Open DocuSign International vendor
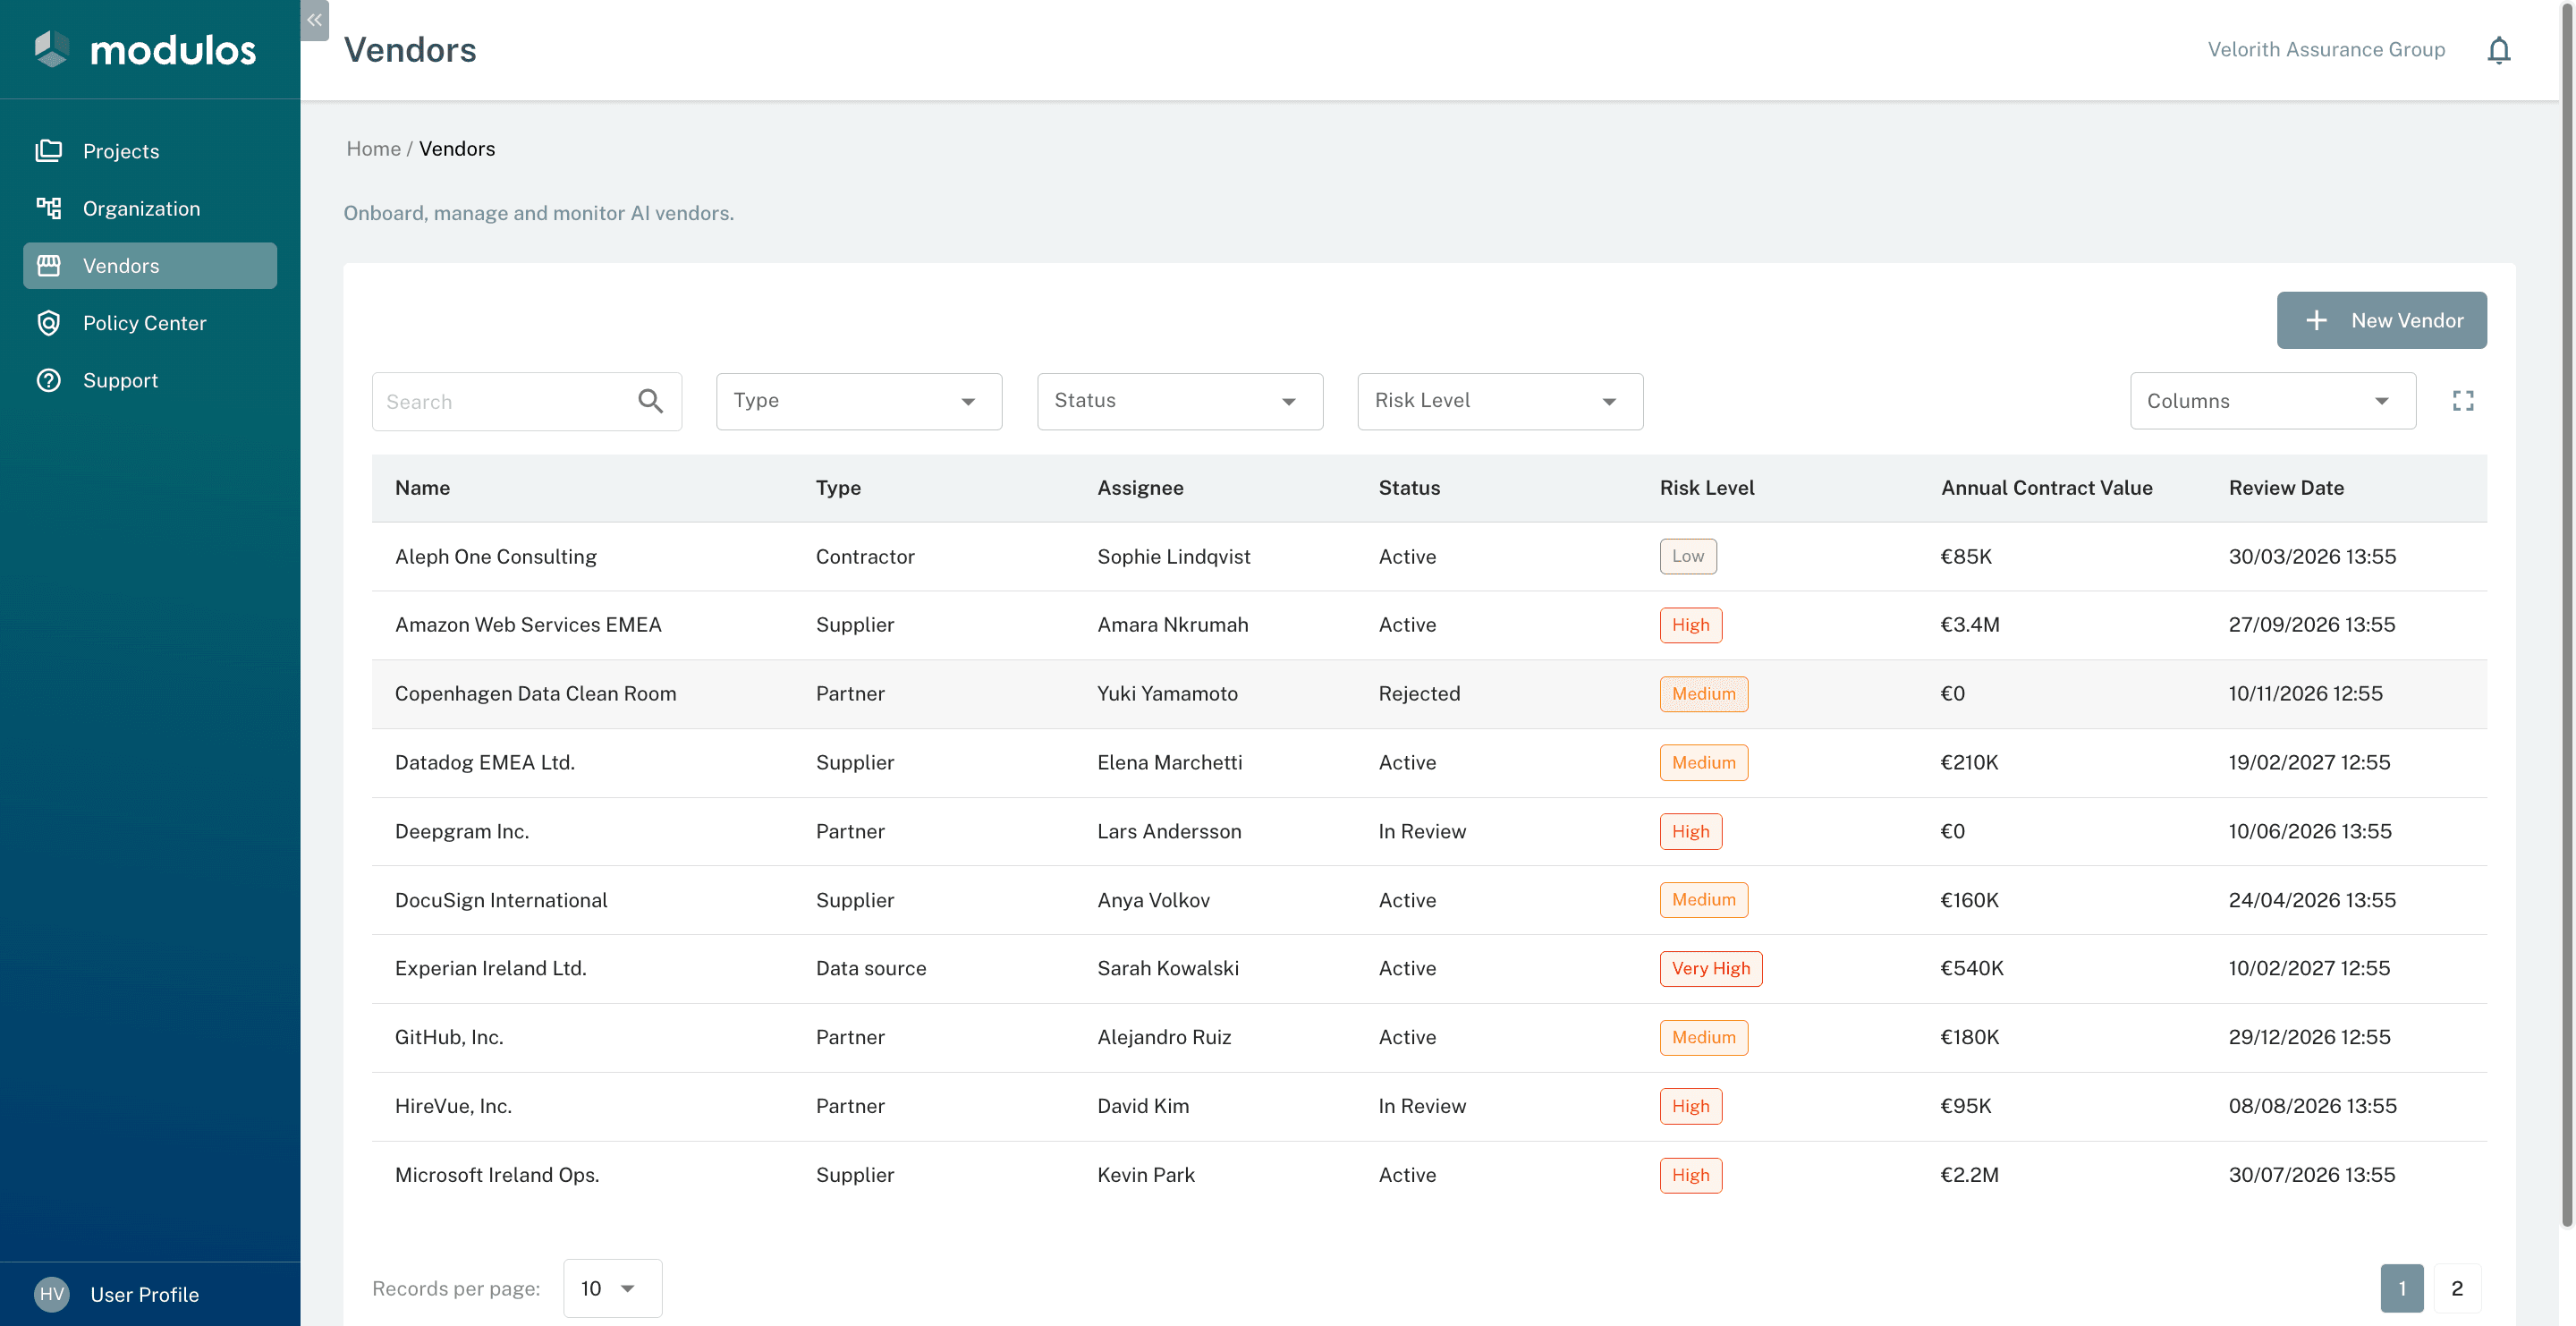The image size is (2576, 1326). click(501, 900)
